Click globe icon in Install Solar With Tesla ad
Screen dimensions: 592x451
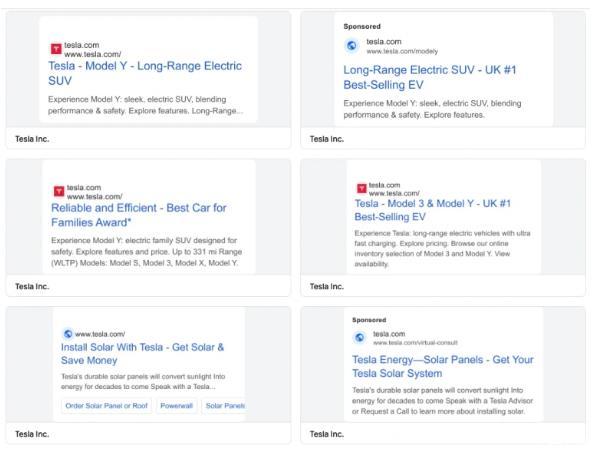click(68, 334)
